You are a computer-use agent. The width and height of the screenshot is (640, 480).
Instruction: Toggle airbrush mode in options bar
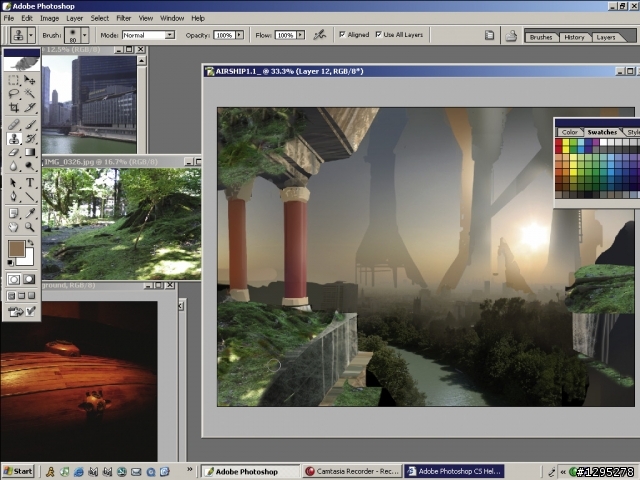pyautogui.click(x=320, y=35)
